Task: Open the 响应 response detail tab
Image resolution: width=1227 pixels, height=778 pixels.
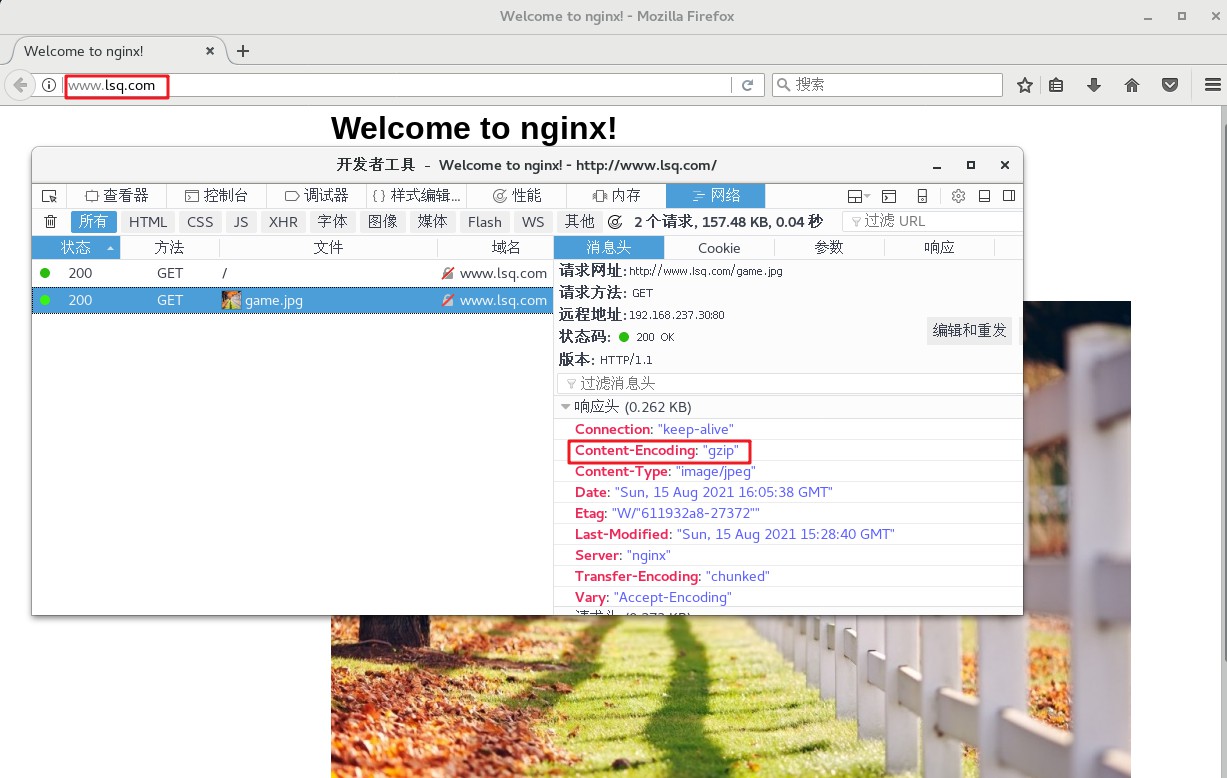Action: pyautogui.click(x=939, y=248)
